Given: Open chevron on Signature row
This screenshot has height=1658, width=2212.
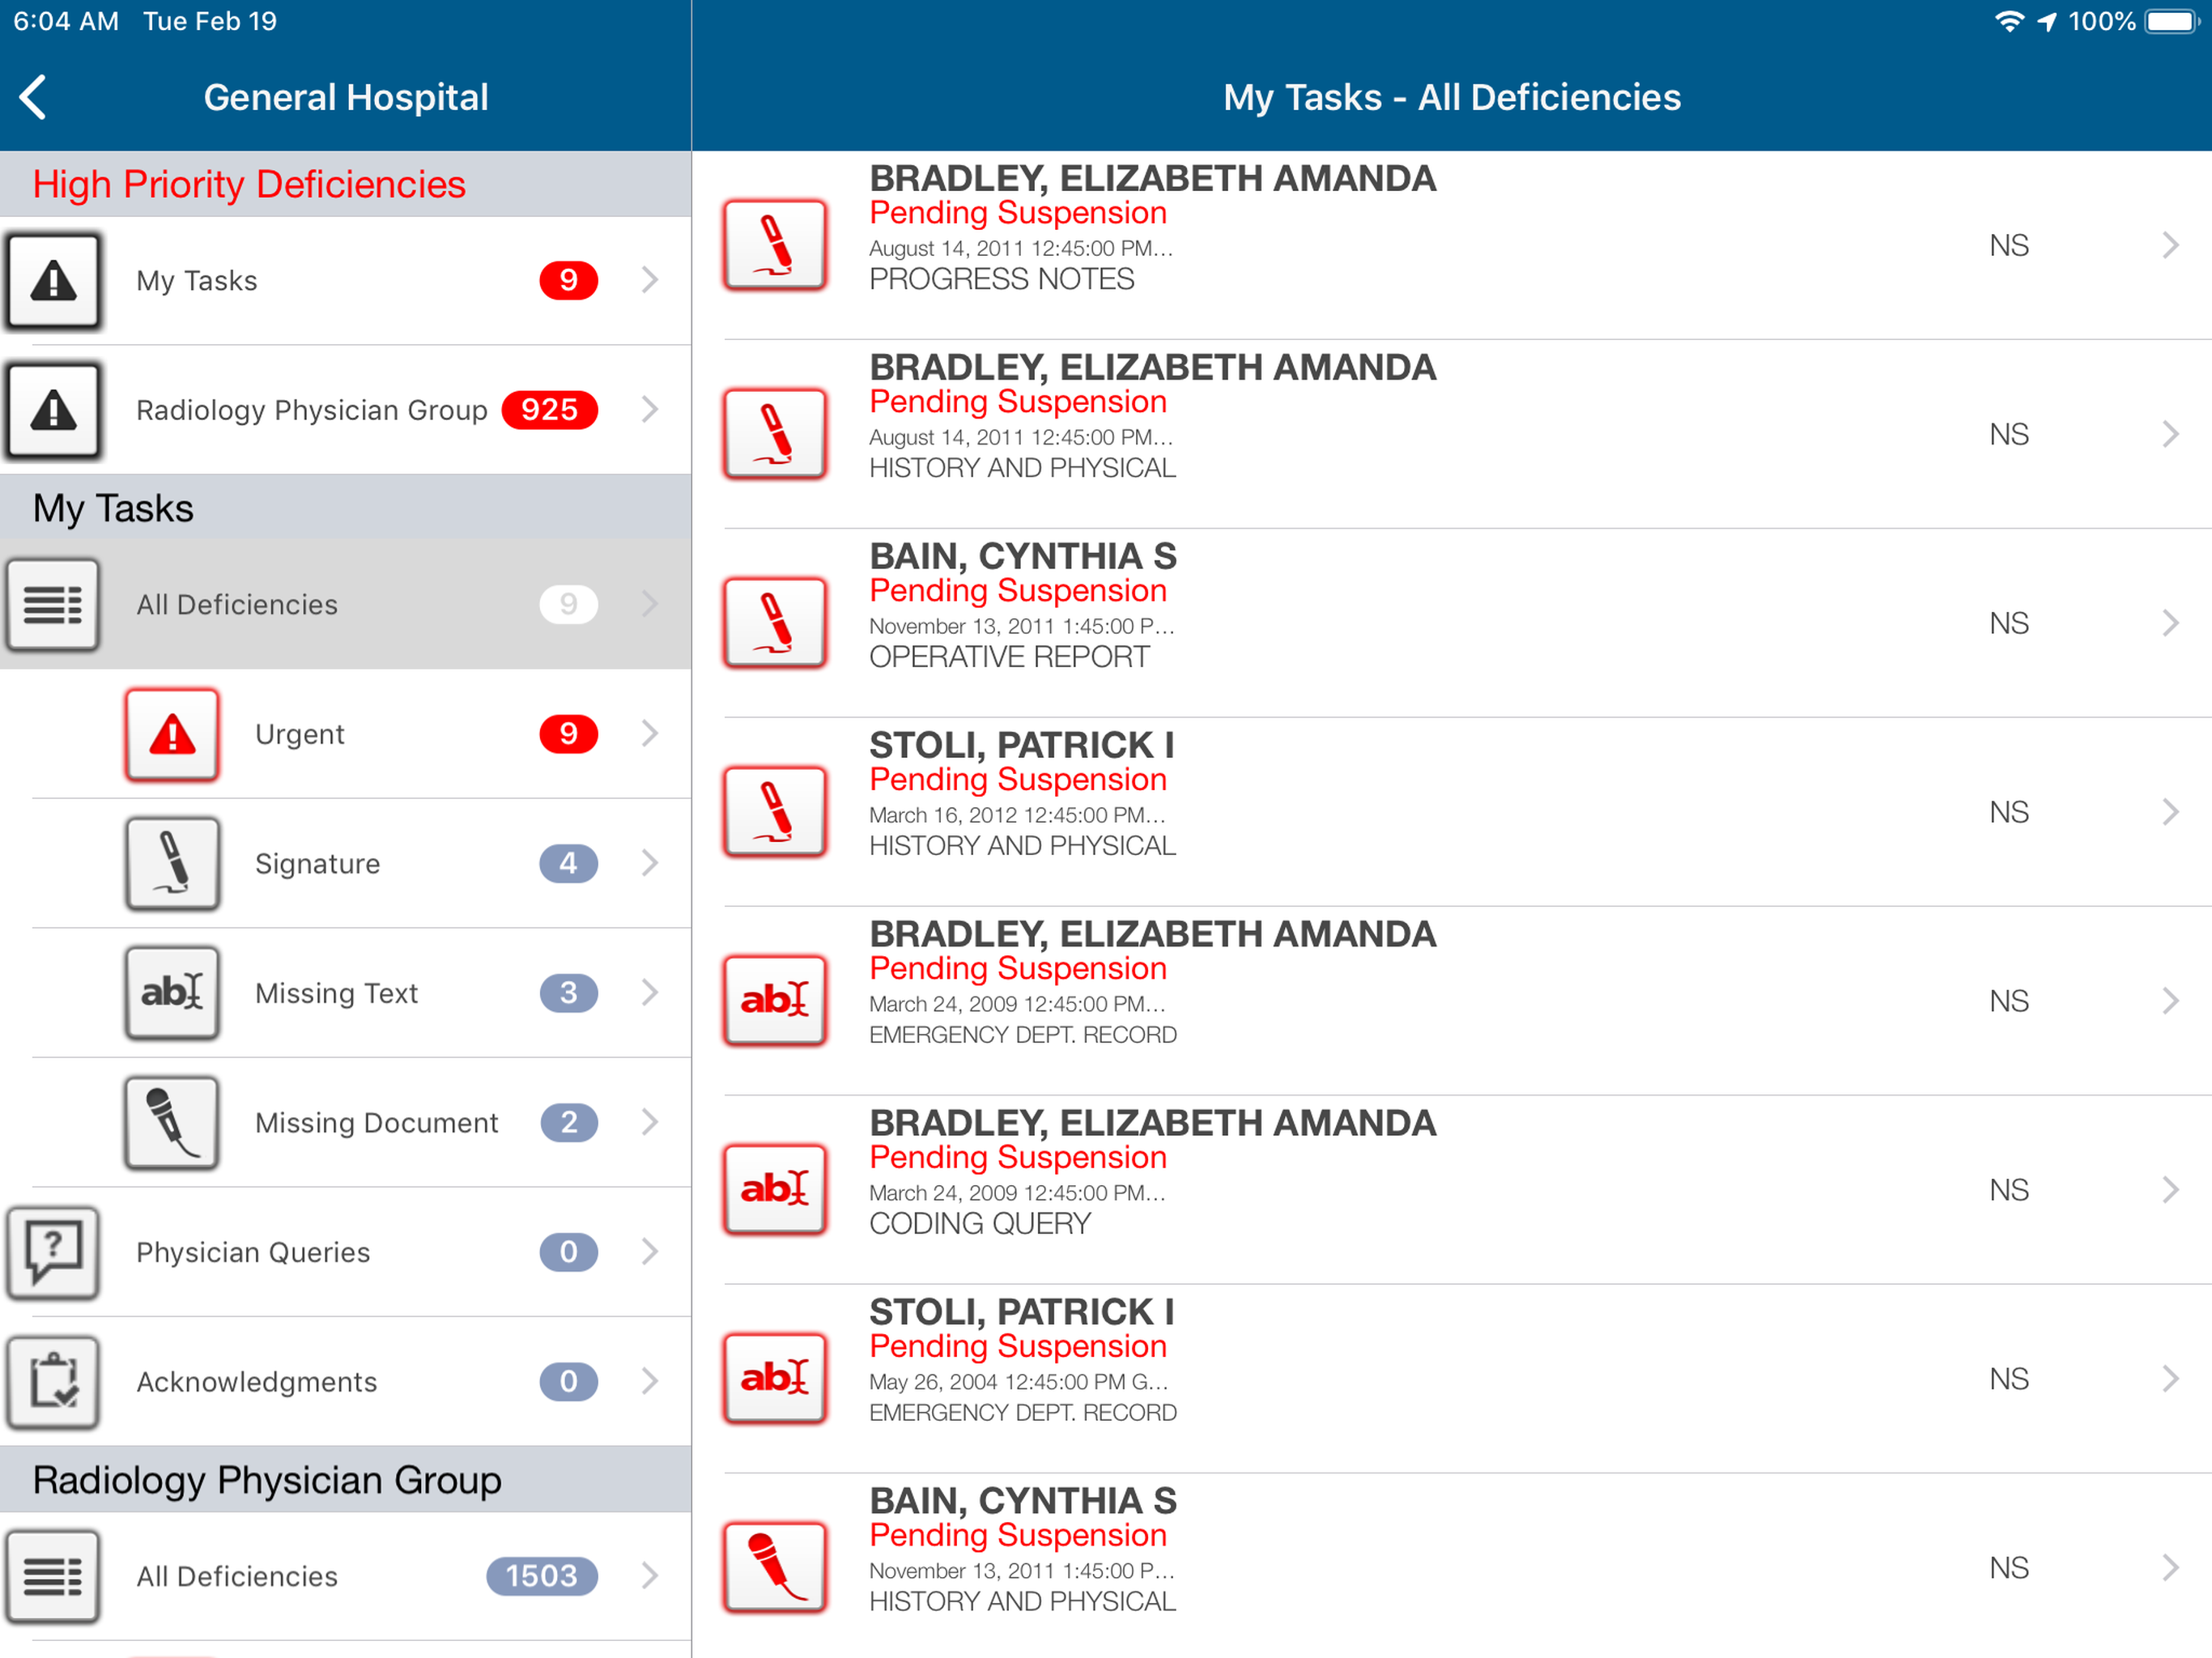Looking at the screenshot, I should pyautogui.click(x=650, y=863).
